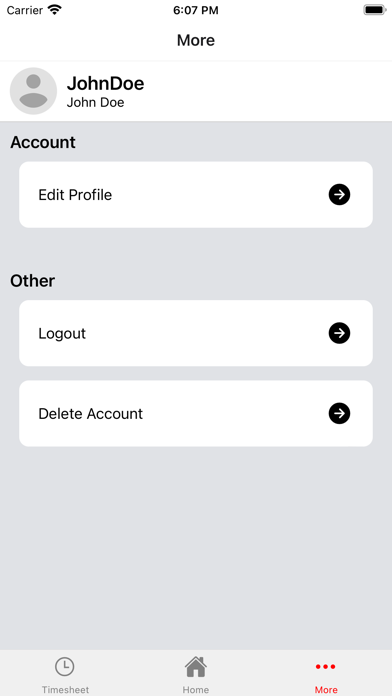Choose the Logout option
392x696 pixels.
coord(196,333)
